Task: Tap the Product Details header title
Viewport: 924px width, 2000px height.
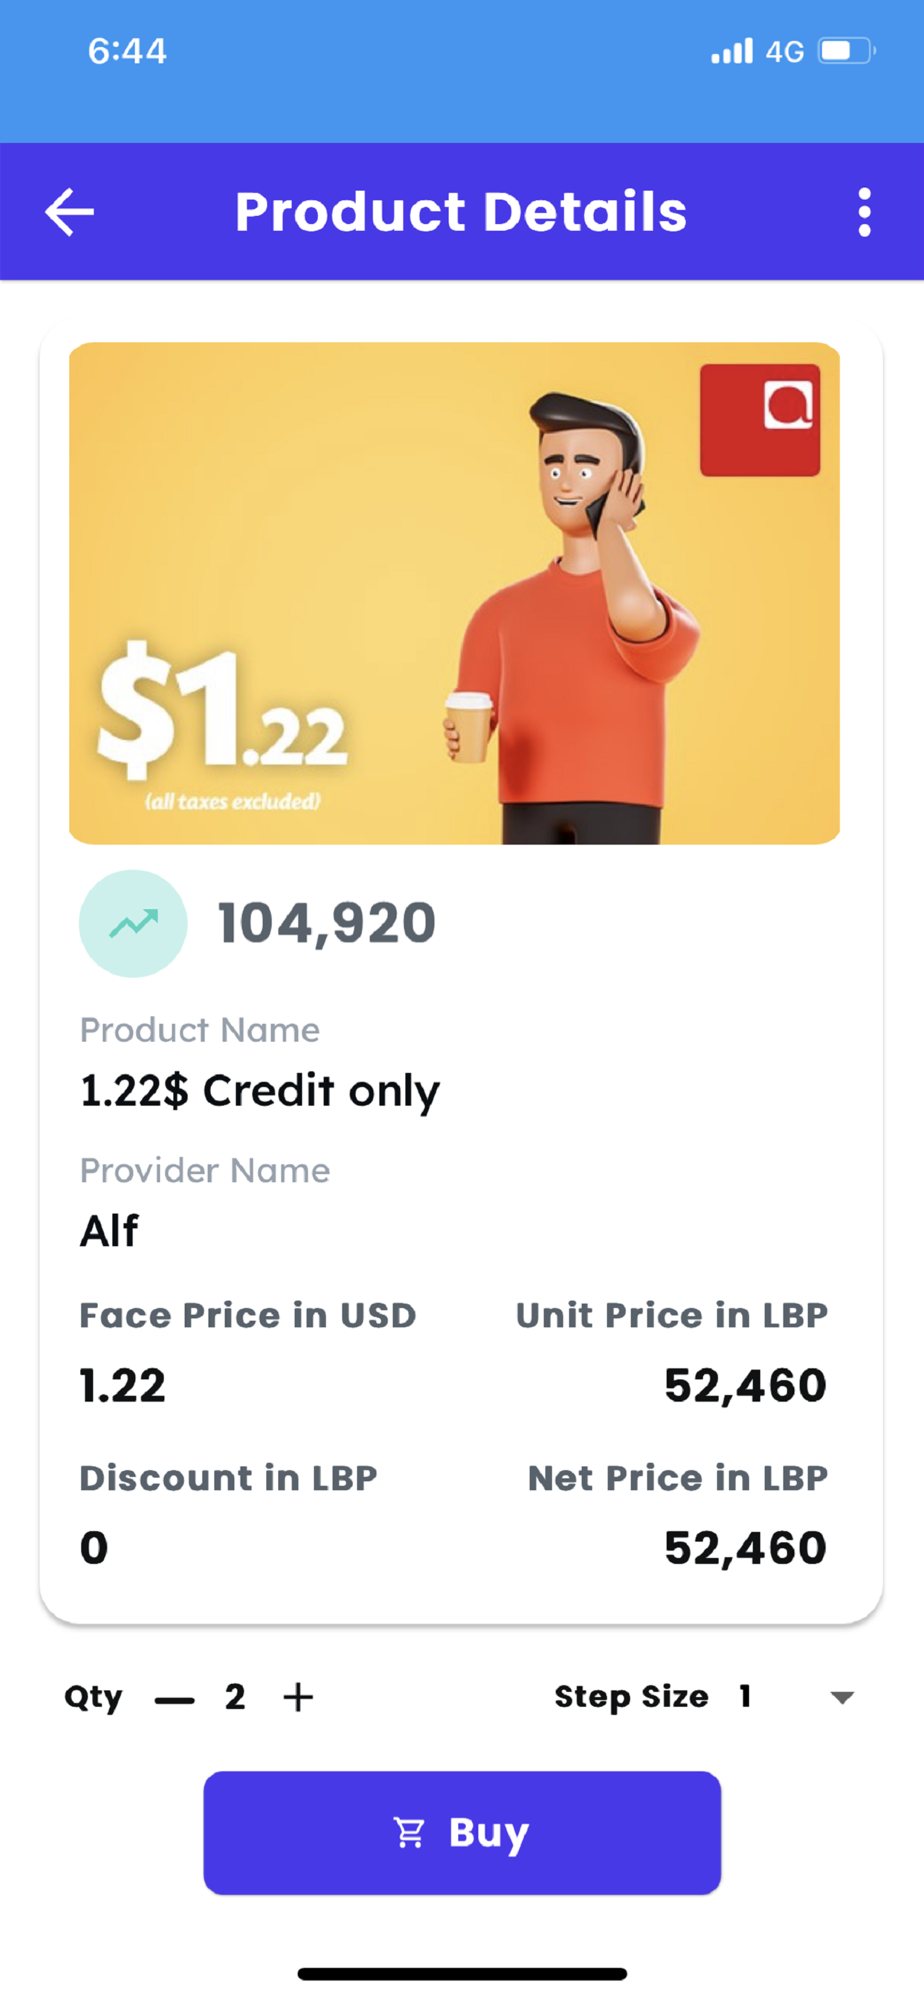Action: 461,212
